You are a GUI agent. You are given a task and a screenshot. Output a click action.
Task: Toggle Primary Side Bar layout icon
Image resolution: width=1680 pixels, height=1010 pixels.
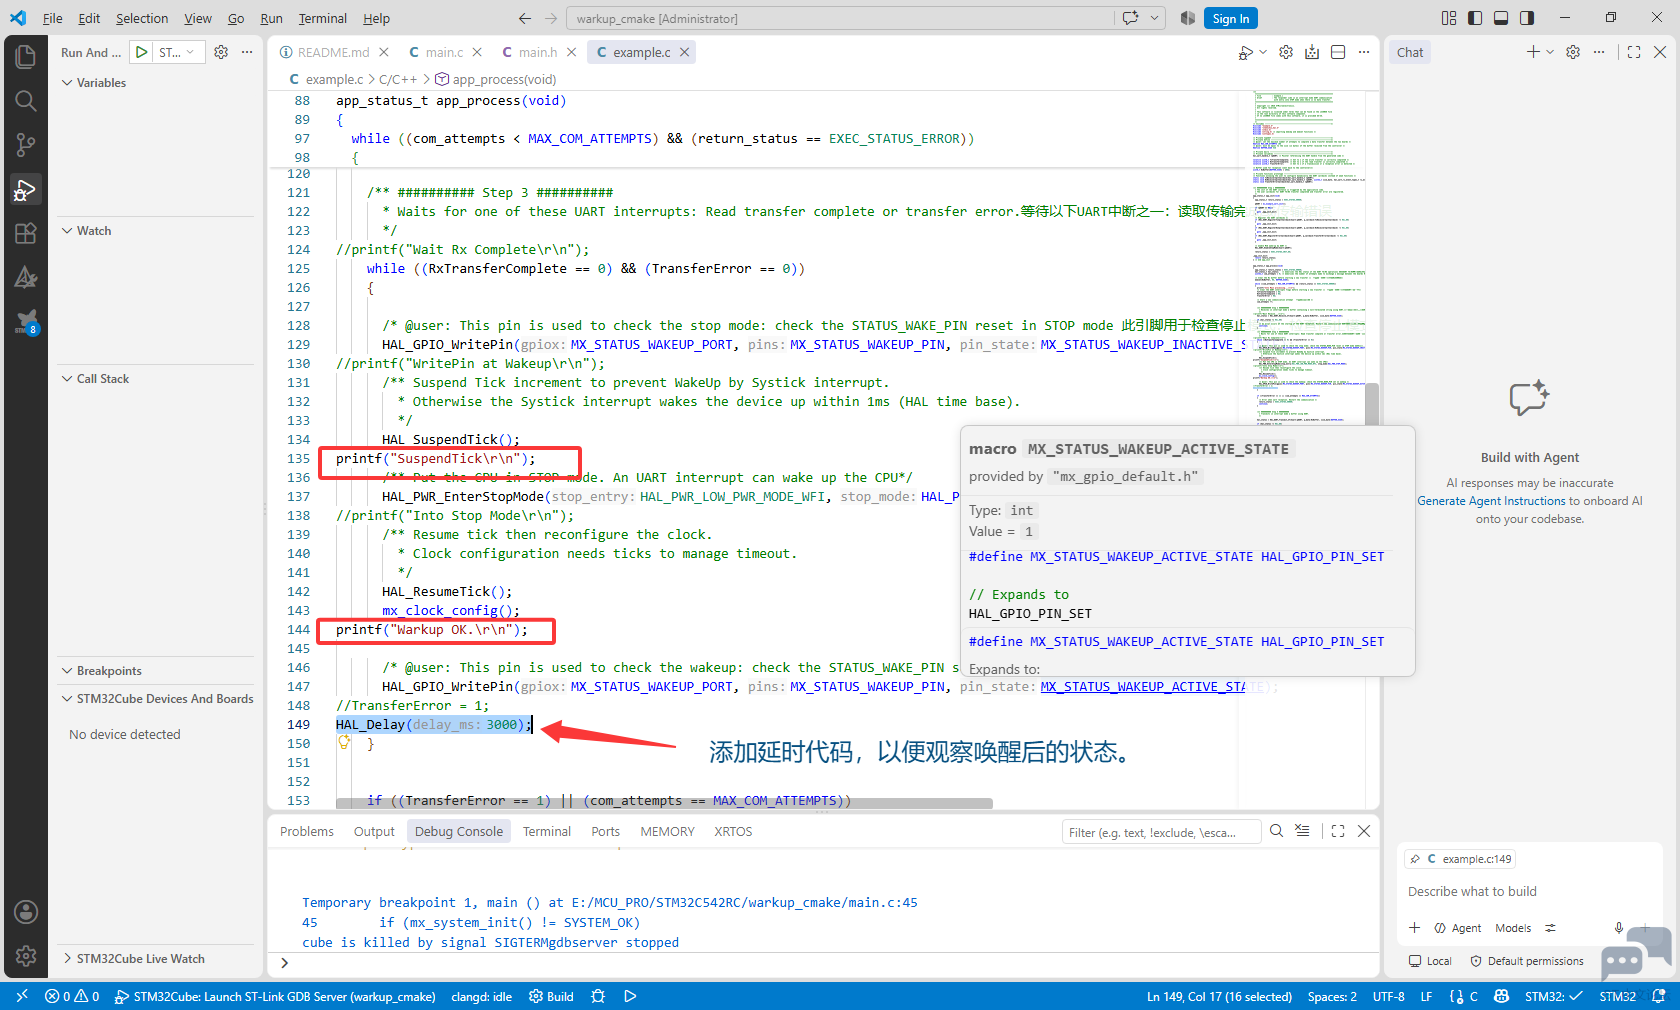[1475, 18]
